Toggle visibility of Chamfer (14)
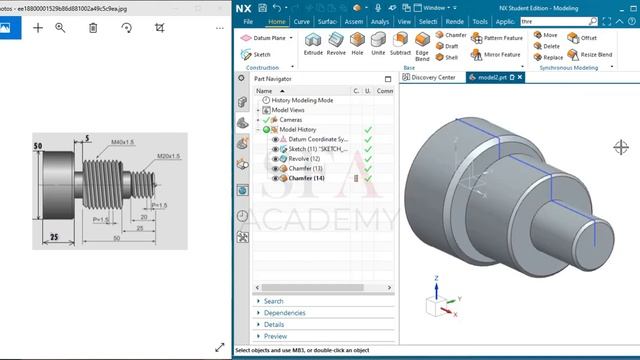The image size is (640, 360). 275,178
